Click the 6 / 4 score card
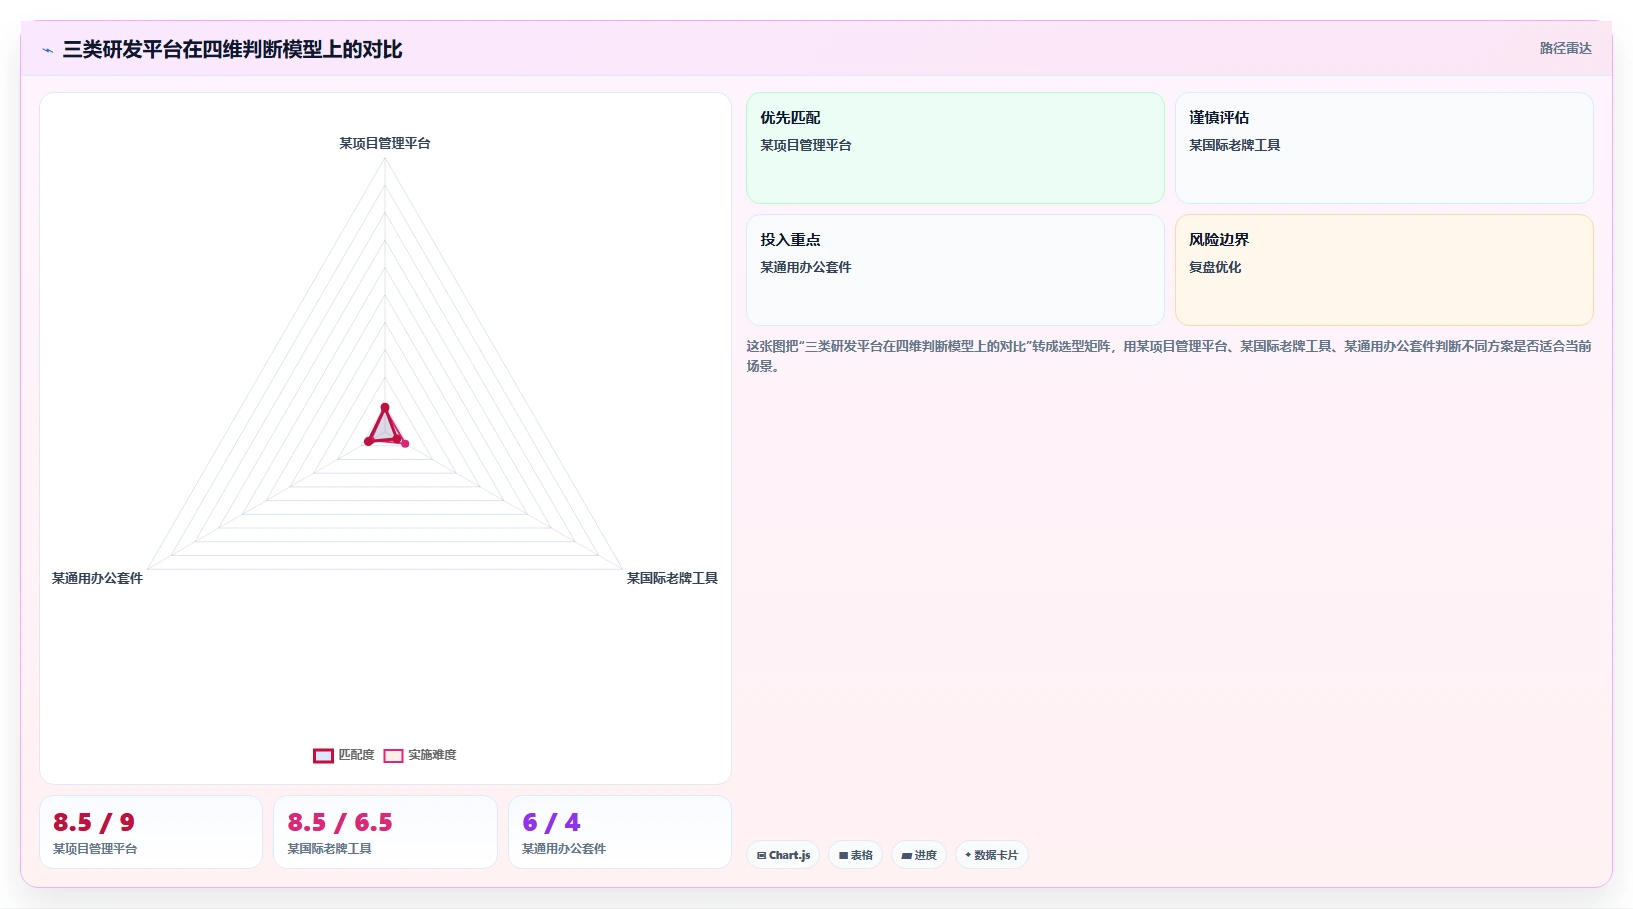The image size is (1633, 909). 620,832
